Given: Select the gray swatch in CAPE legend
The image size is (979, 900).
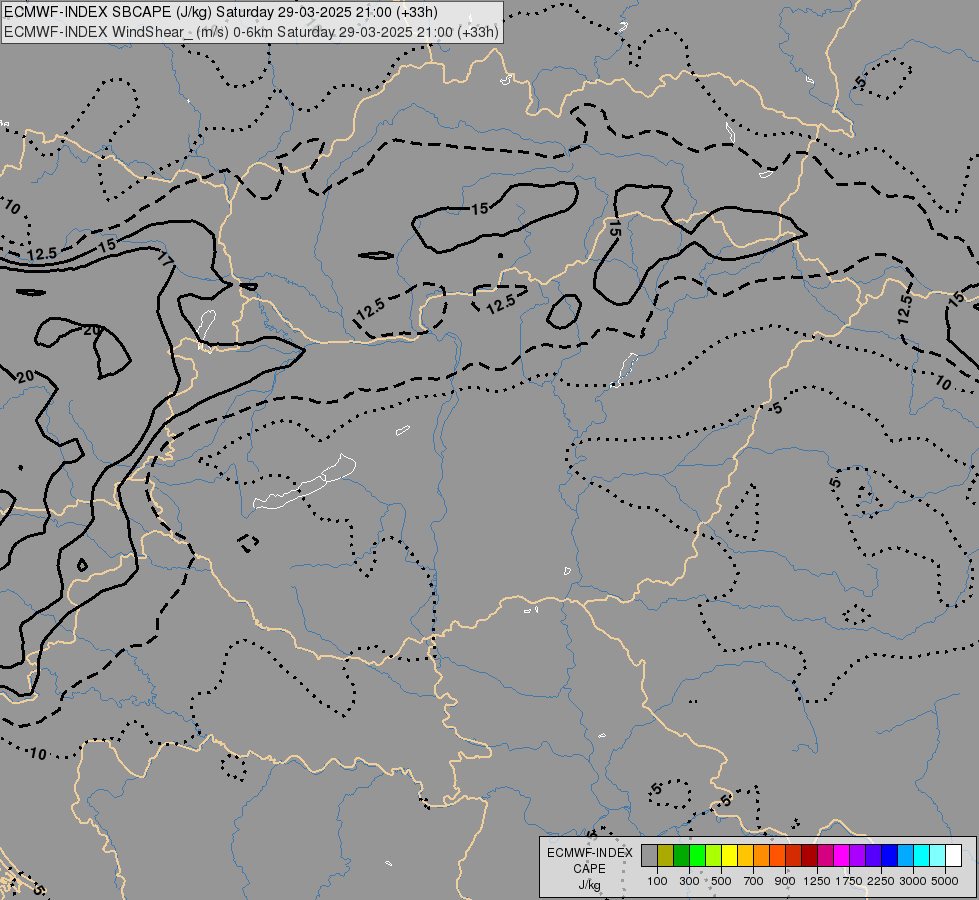Looking at the screenshot, I should coord(649,855).
